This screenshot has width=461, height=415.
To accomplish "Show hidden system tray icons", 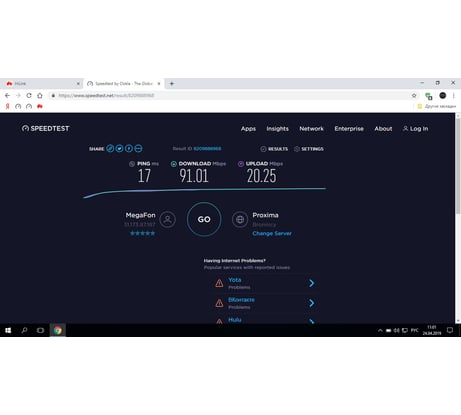I will click(380, 330).
